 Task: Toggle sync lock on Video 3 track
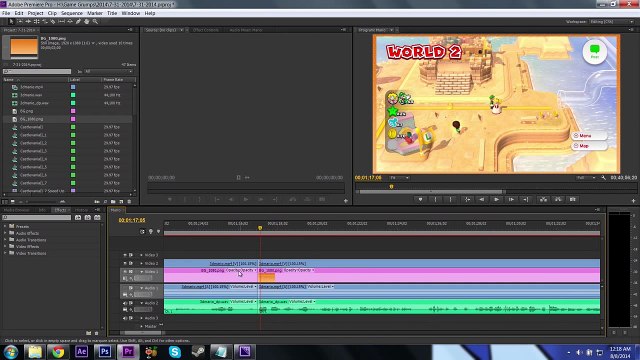coord(131,255)
